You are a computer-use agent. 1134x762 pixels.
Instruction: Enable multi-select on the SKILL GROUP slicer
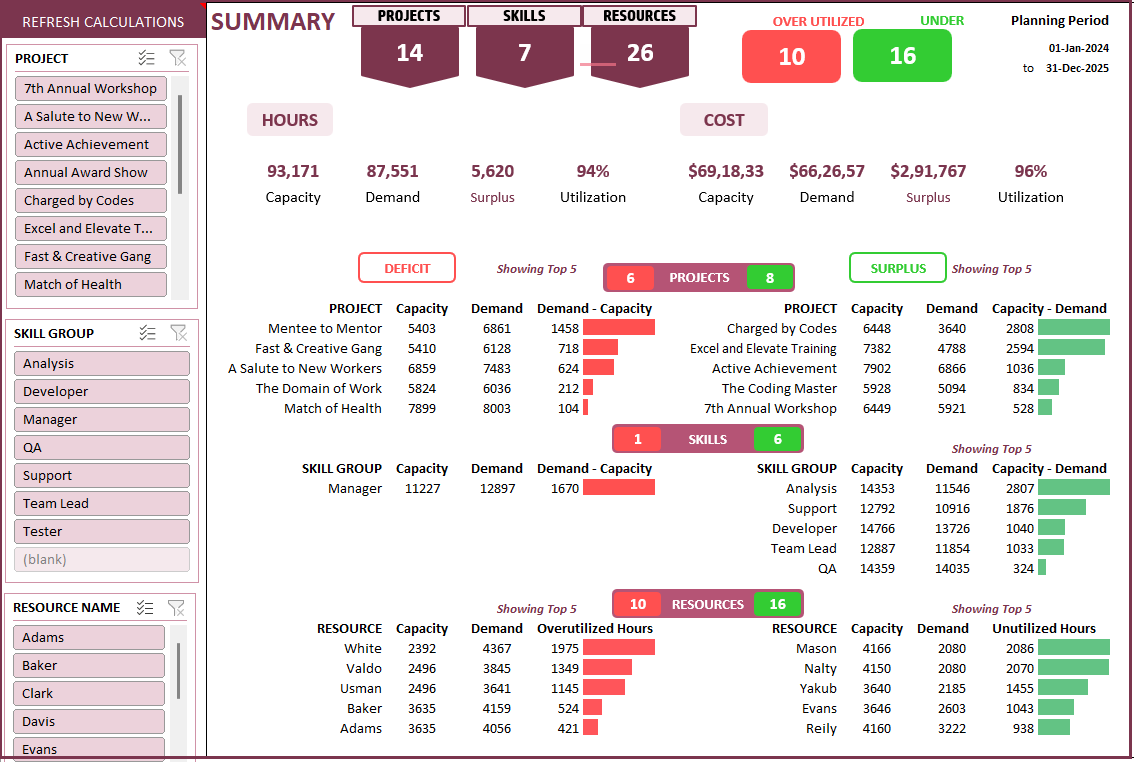[148, 333]
